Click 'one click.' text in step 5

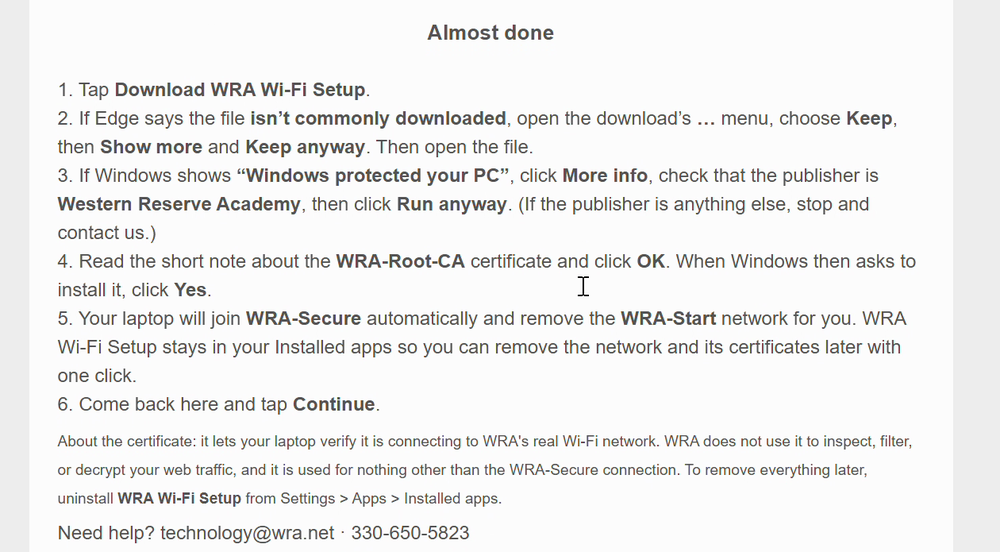[97, 376]
